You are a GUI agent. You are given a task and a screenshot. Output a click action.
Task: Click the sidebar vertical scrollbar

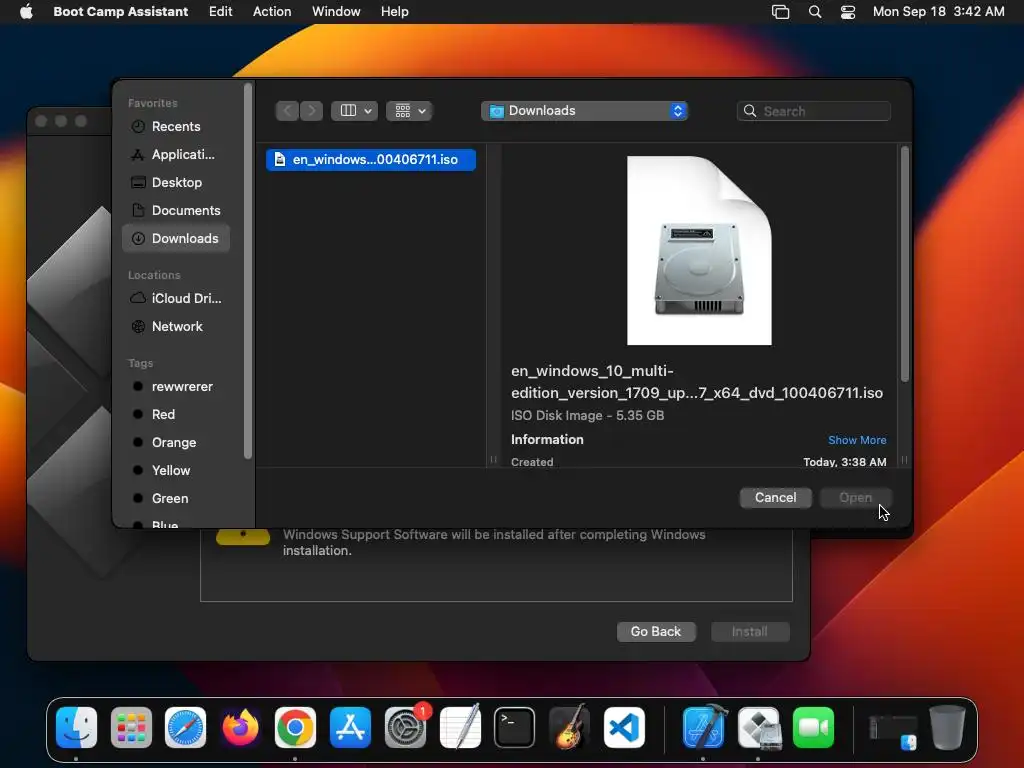point(248,272)
